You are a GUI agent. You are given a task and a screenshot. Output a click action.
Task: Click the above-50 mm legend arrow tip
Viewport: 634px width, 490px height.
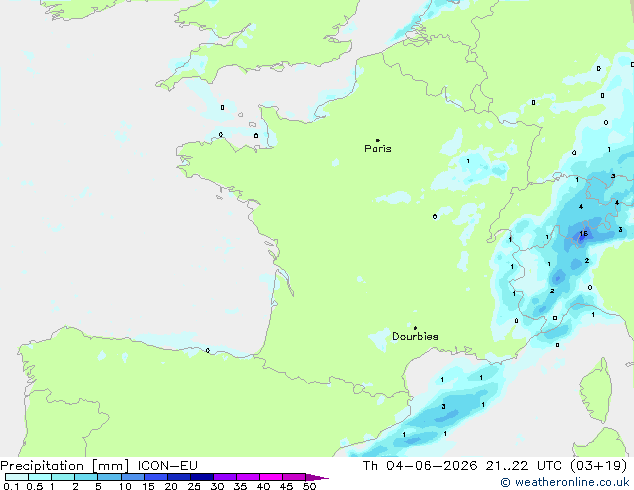[x=317, y=477]
